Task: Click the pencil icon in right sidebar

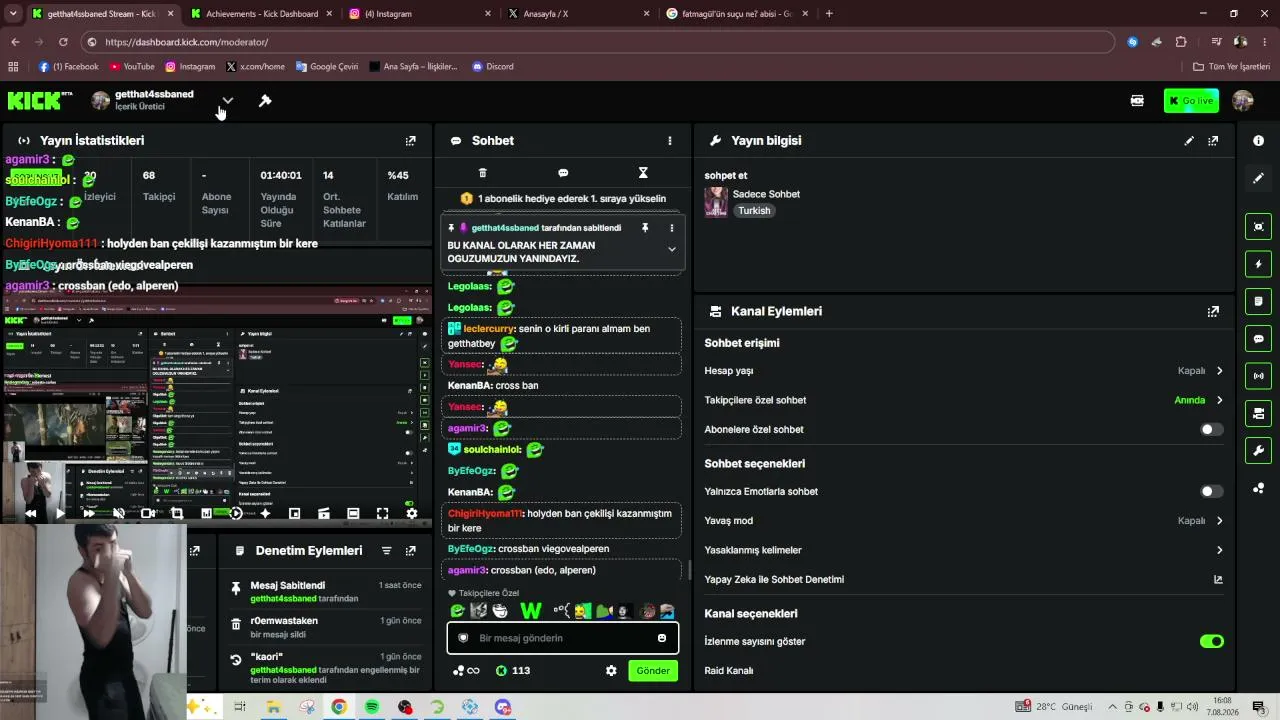Action: (1258, 178)
